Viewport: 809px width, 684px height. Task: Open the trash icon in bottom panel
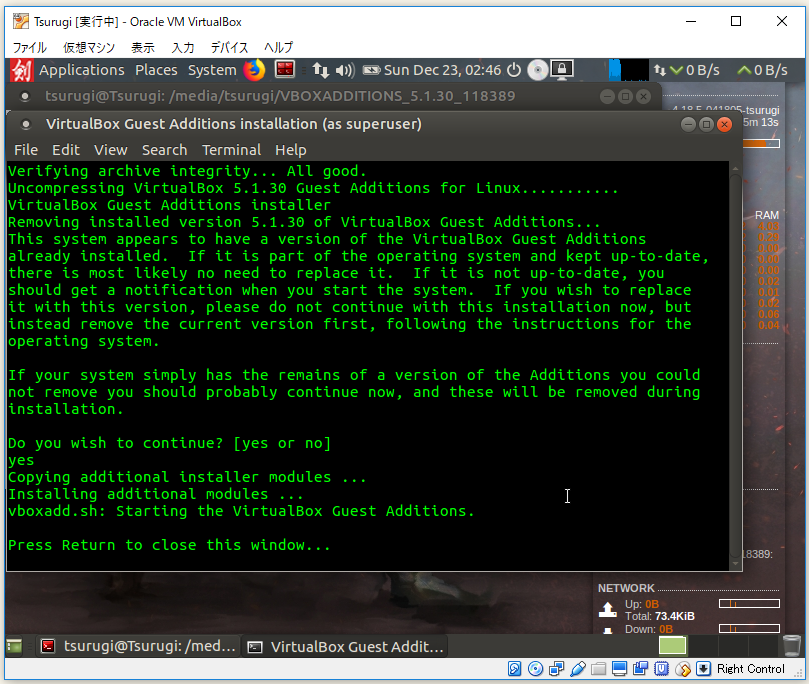tap(791, 646)
